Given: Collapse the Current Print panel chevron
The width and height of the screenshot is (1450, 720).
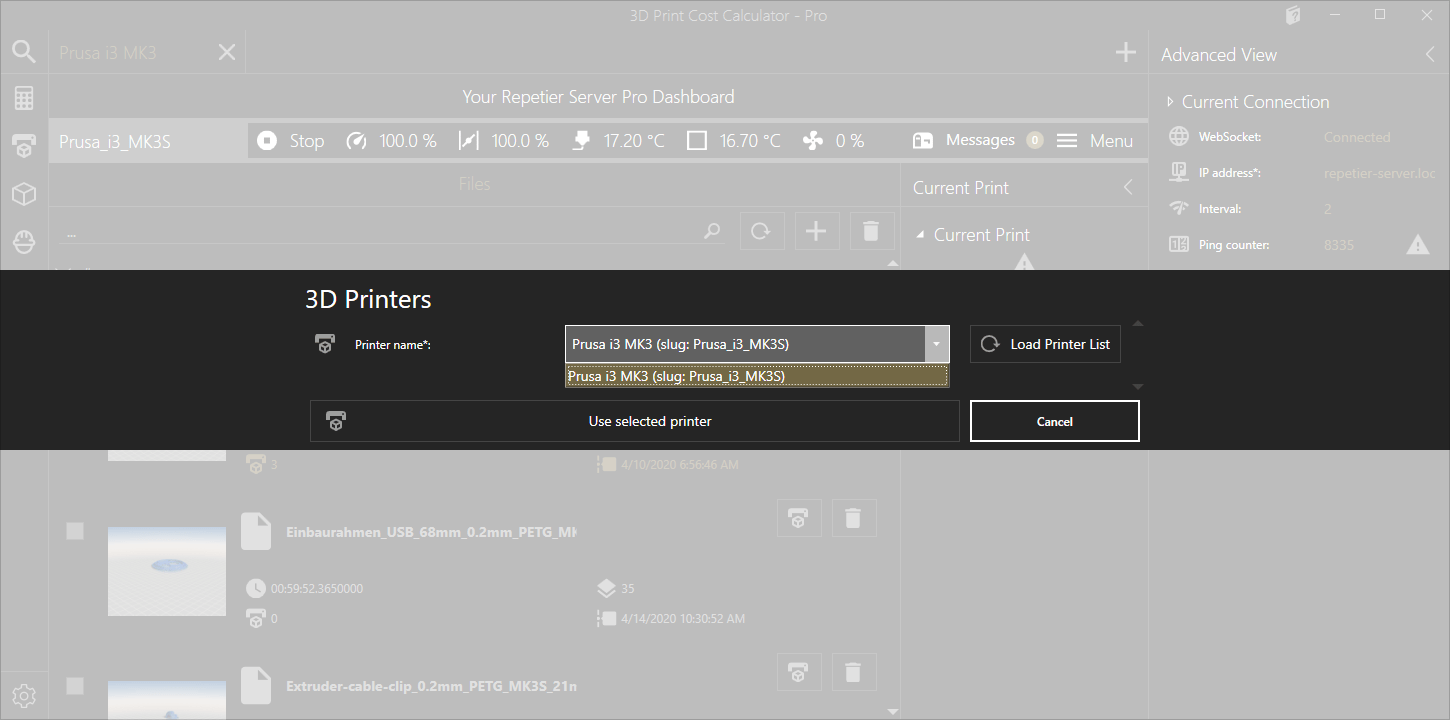Looking at the screenshot, I should [x=1128, y=188].
